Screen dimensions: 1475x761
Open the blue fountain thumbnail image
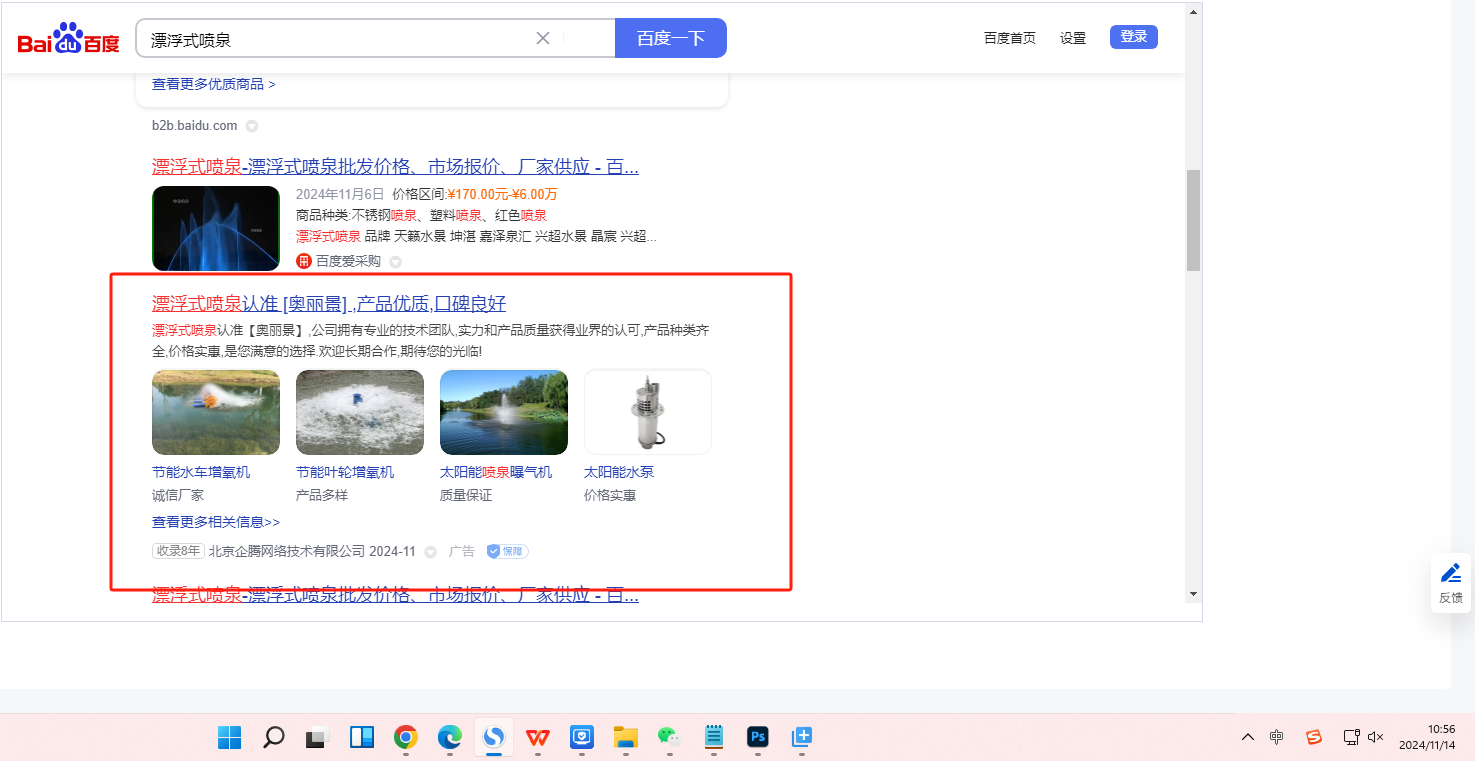[216, 228]
